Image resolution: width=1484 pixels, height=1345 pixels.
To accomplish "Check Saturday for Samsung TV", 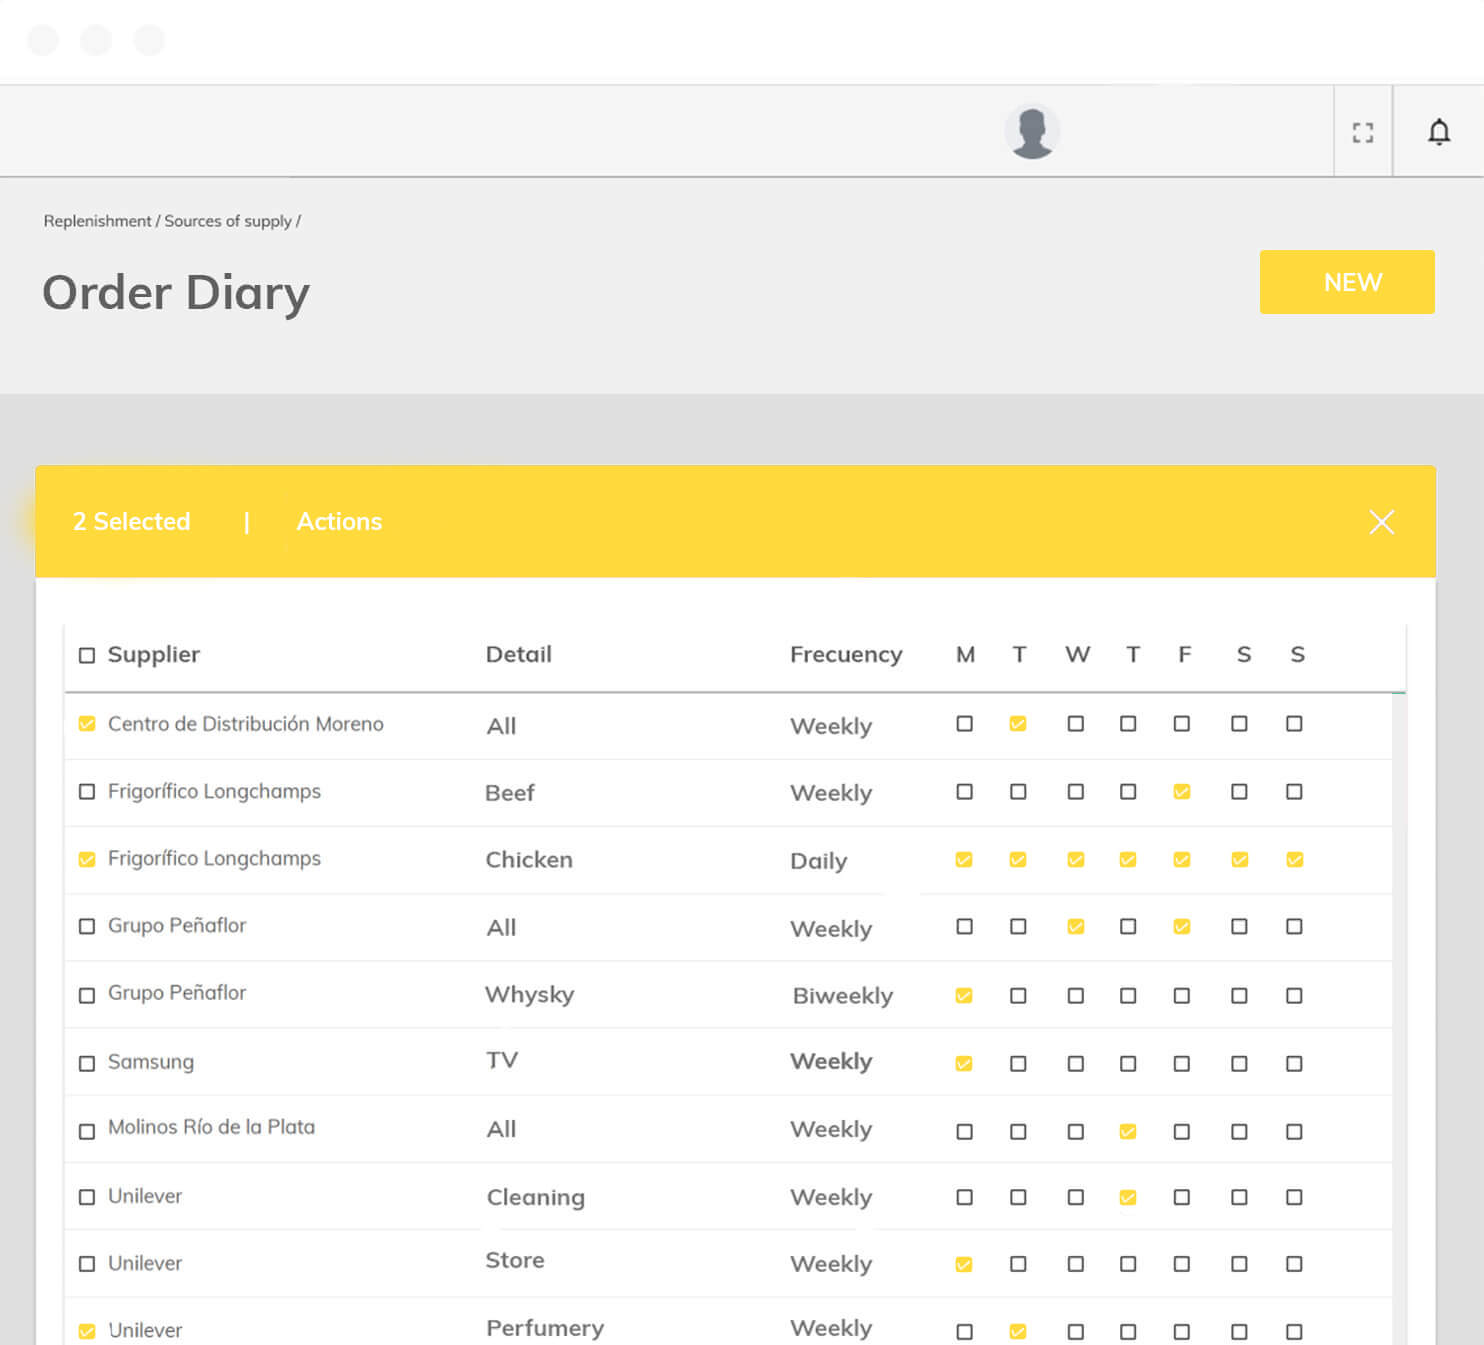I will pyautogui.click(x=1239, y=1063).
